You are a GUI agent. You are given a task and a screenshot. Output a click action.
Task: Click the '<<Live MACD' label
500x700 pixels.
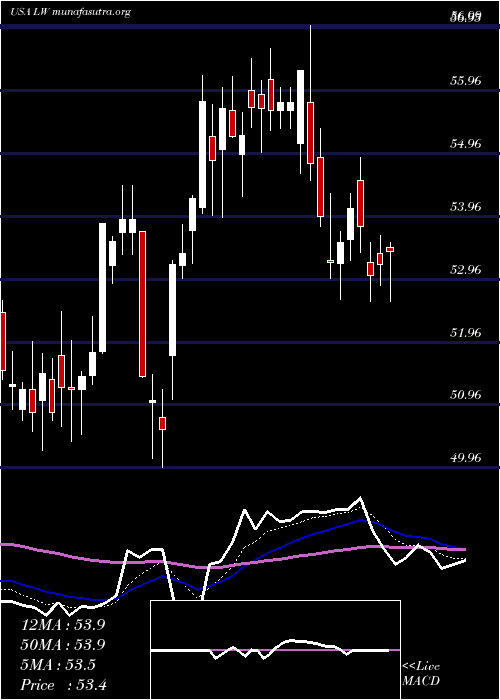click(x=421, y=673)
